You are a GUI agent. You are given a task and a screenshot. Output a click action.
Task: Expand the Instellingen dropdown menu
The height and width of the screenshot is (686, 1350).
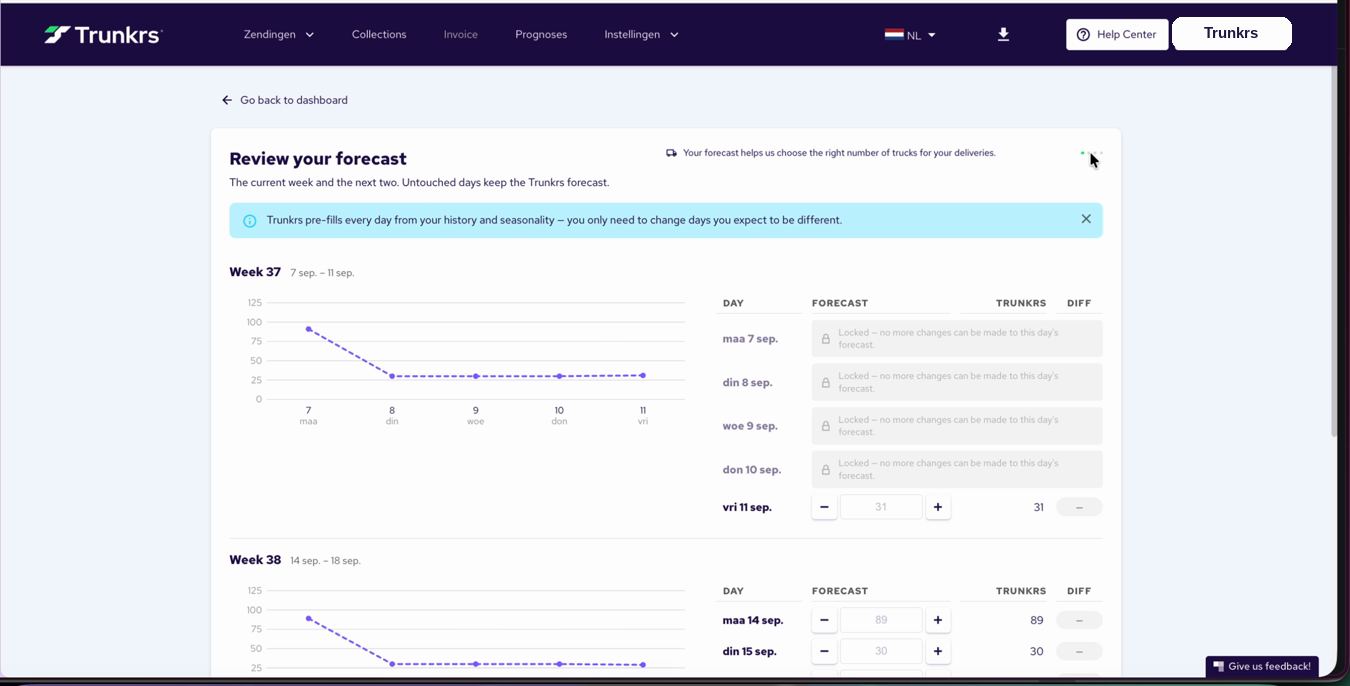pos(642,34)
